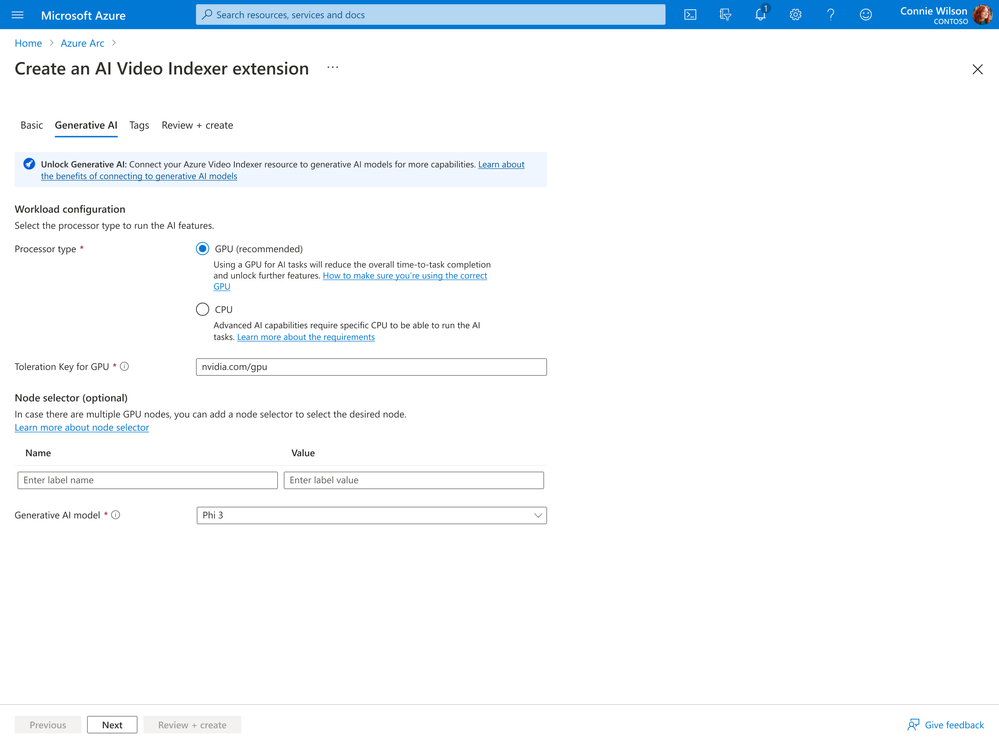The image size is (999, 745).
Task: Open the help question mark icon
Action: point(830,15)
